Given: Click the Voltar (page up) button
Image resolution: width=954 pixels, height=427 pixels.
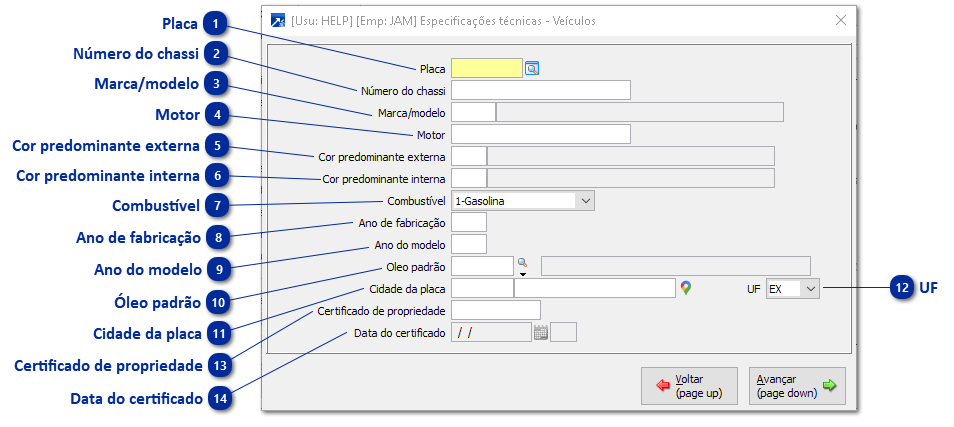Looking at the screenshot, I should pyautogui.click(x=689, y=386).
